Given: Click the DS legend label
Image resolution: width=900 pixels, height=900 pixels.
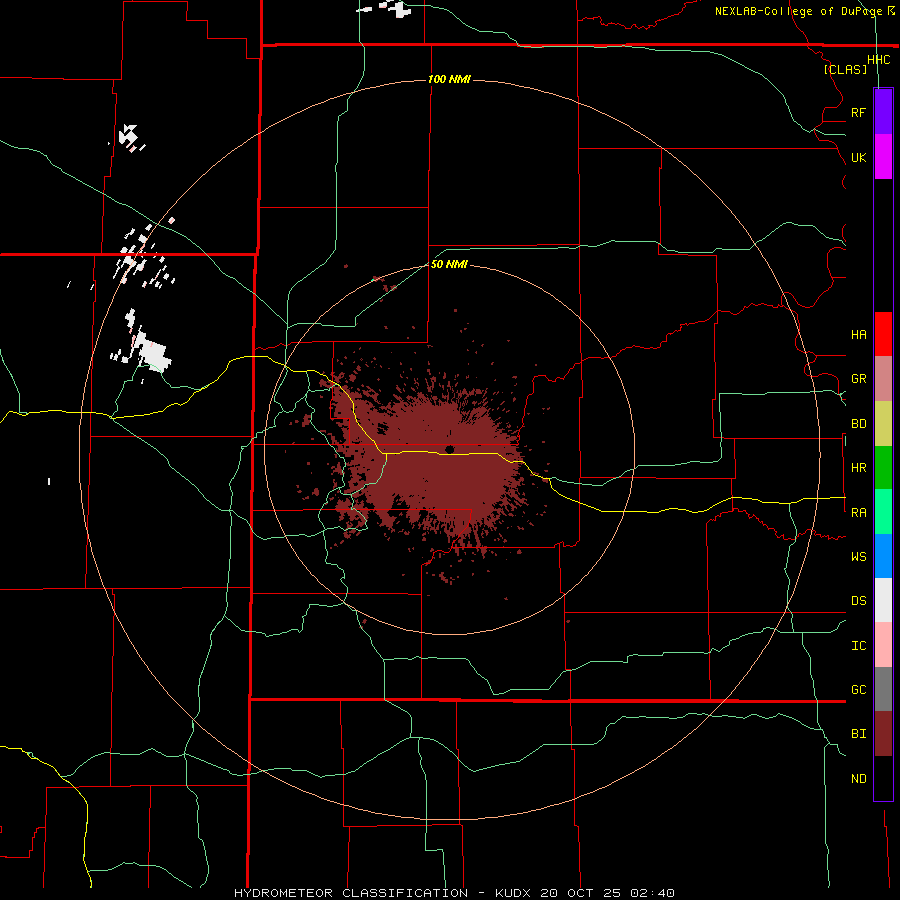Looking at the screenshot, I should (x=858, y=601).
